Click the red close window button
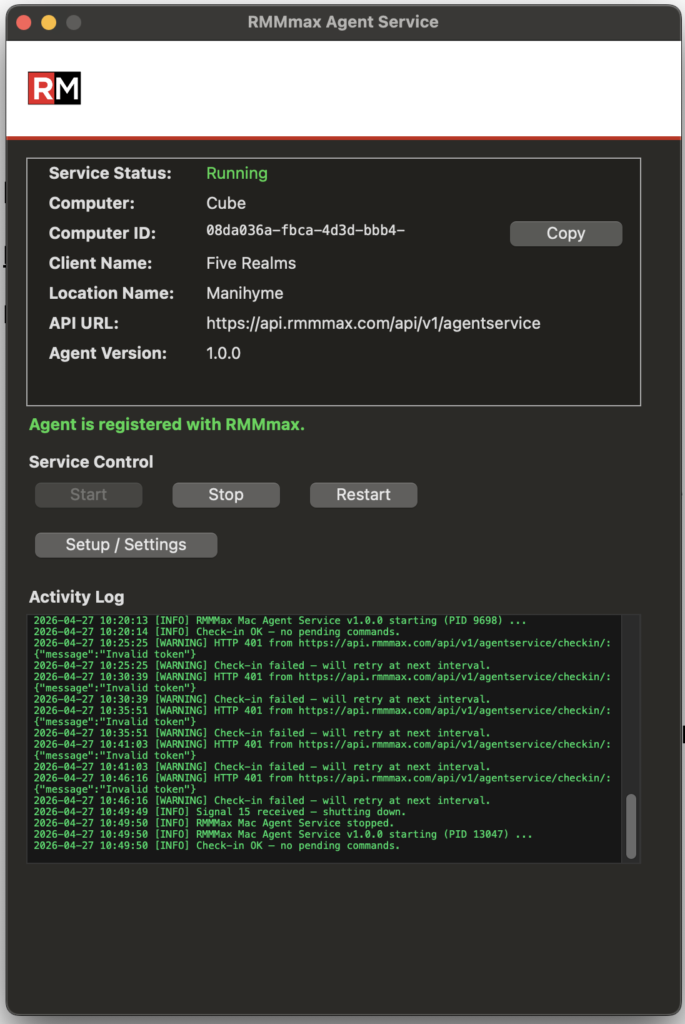Screen dimensions: 685x1024 pyautogui.click(x=24, y=22)
